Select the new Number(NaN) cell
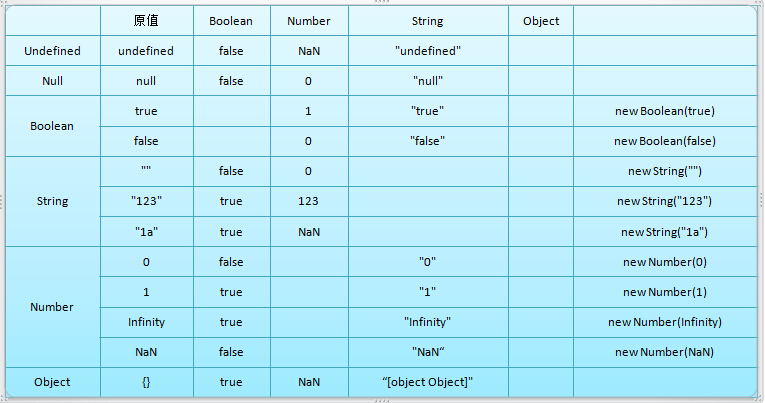This screenshot has width=765, height=403. click(664, 352)
